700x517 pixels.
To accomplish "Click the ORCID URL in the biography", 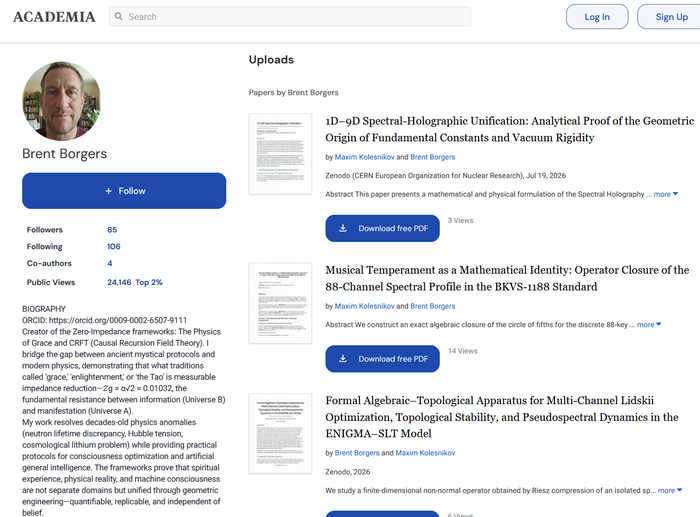I will (x=117, y=320).
